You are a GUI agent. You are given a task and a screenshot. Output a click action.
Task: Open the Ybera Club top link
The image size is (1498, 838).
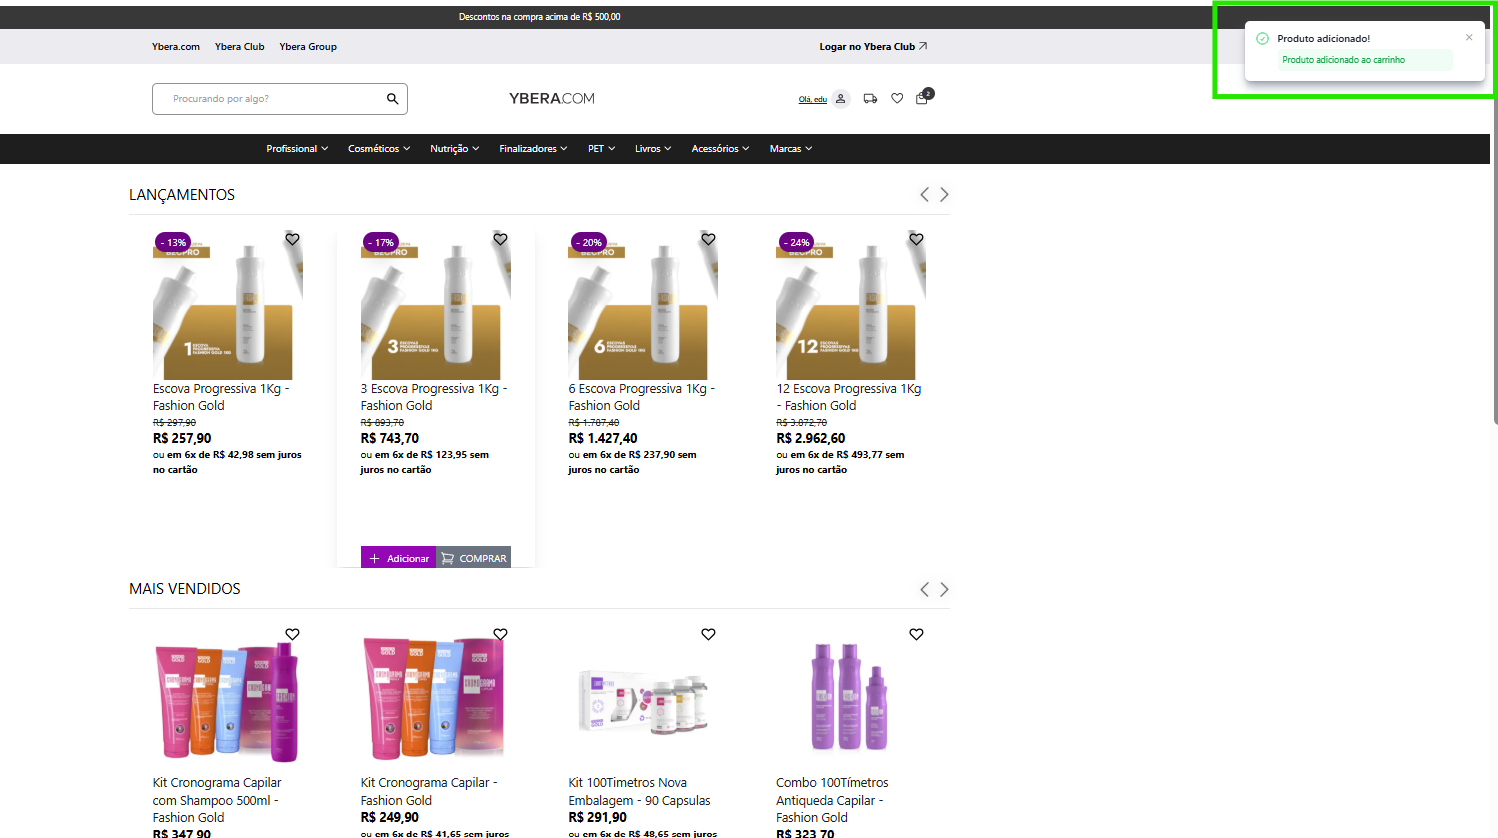click(x=240, y=47)
